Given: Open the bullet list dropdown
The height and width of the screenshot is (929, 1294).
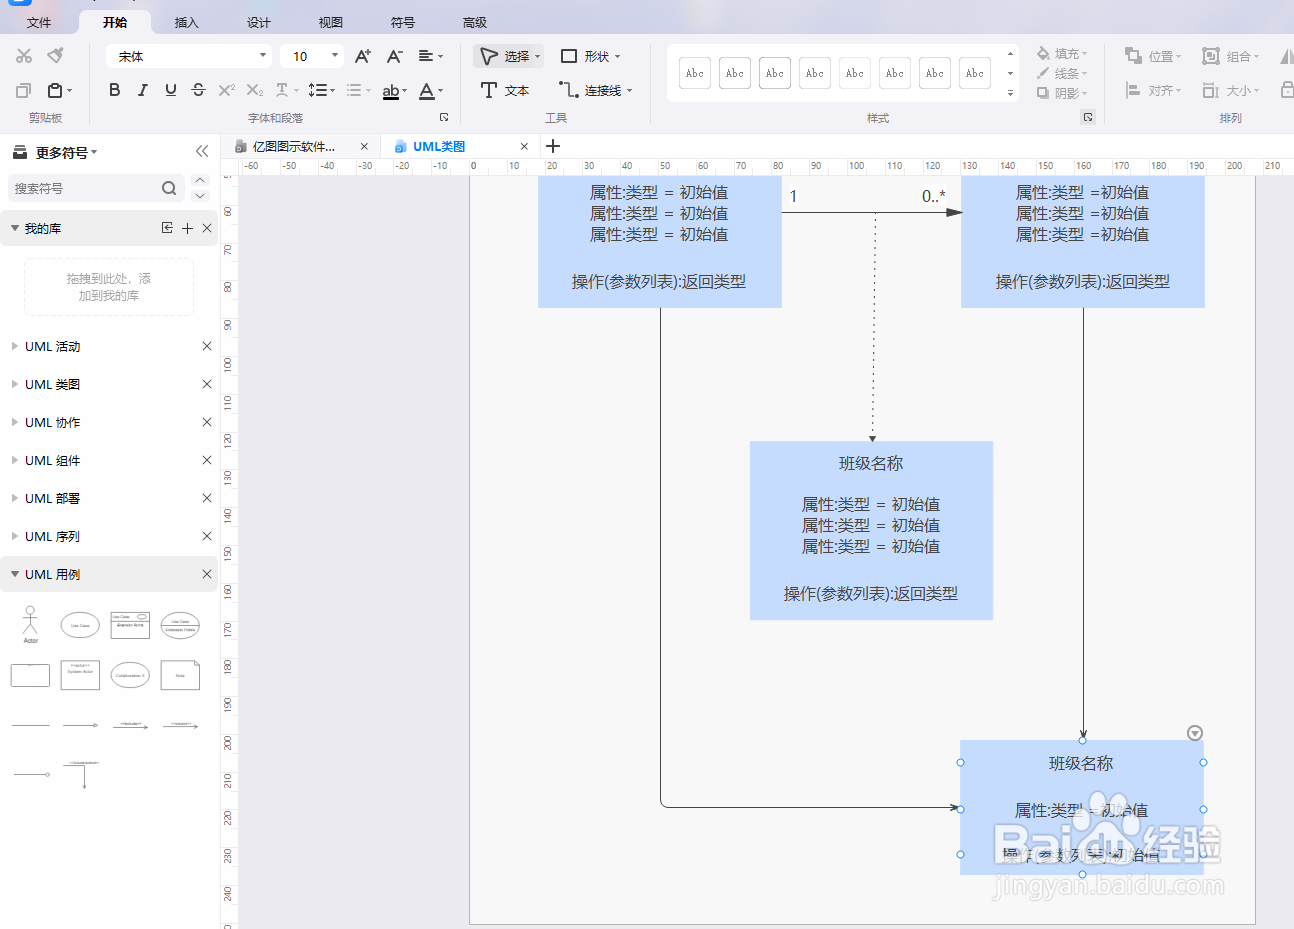Looking at the screenshot, I should pos(358,90).
